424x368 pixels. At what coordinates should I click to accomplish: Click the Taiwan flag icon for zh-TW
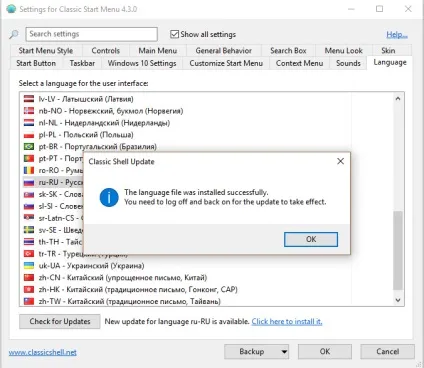[29, 301]
